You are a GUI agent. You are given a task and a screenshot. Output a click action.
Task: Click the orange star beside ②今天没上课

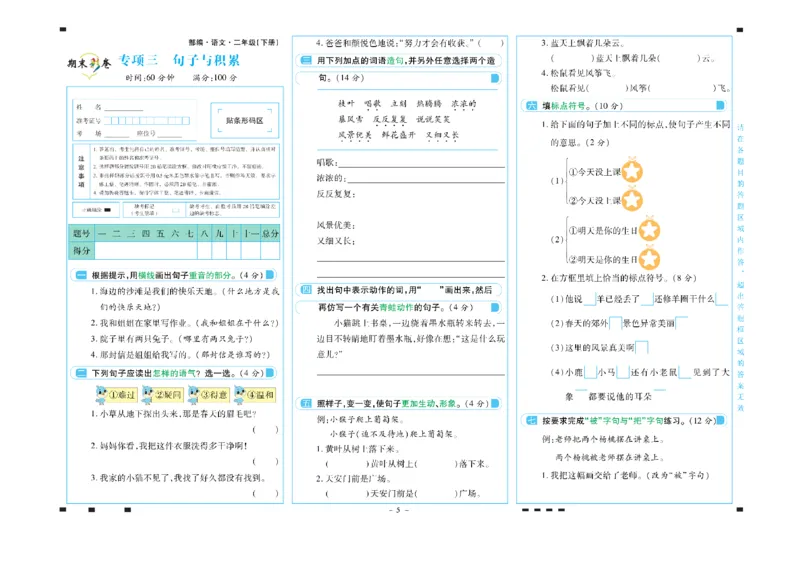[x=632, y=199]
